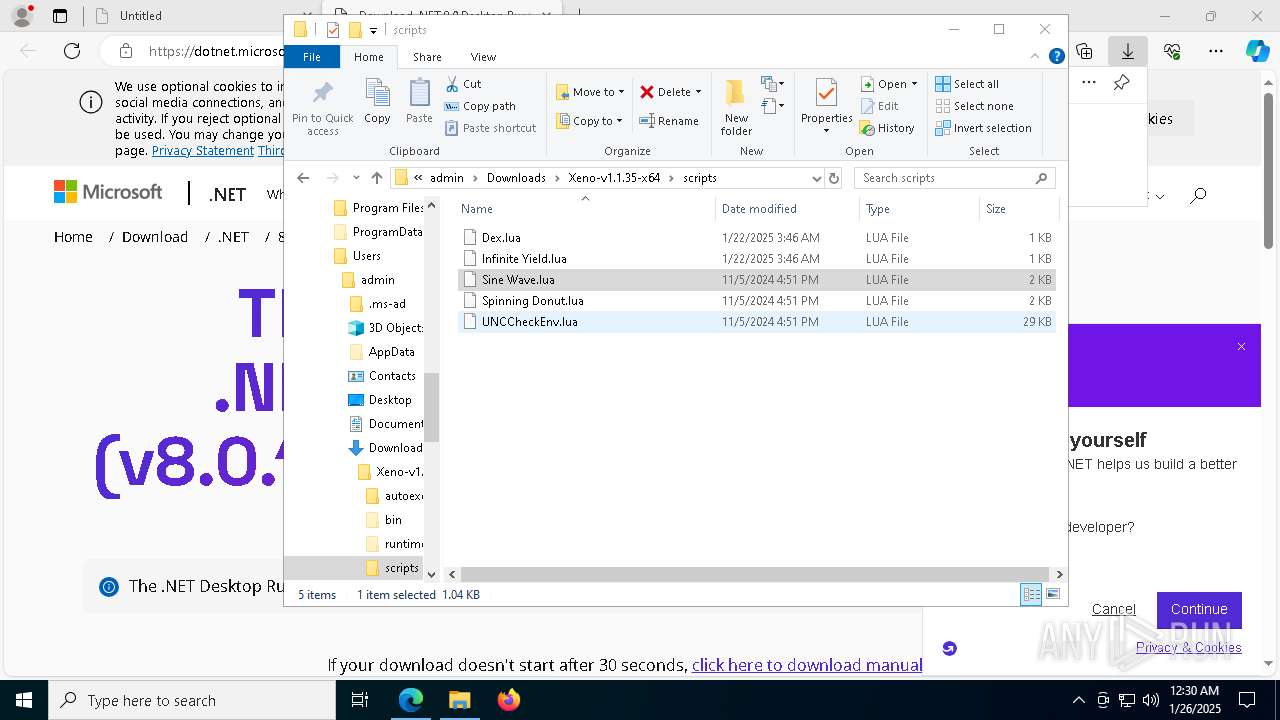Open File Explorer from taskbar
The width and height of the screenshot is (1280, 720).
pyautogui.click(x=460, y=700)
